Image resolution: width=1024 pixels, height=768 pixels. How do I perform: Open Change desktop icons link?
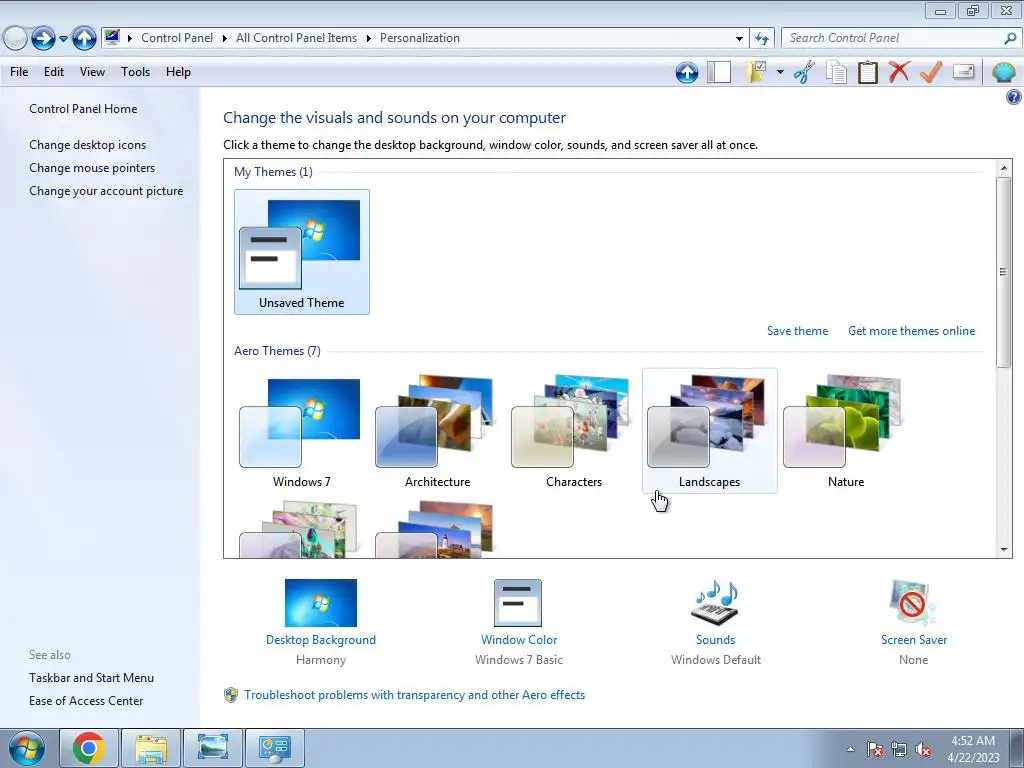pyautogui.click(x=88, y=145)
